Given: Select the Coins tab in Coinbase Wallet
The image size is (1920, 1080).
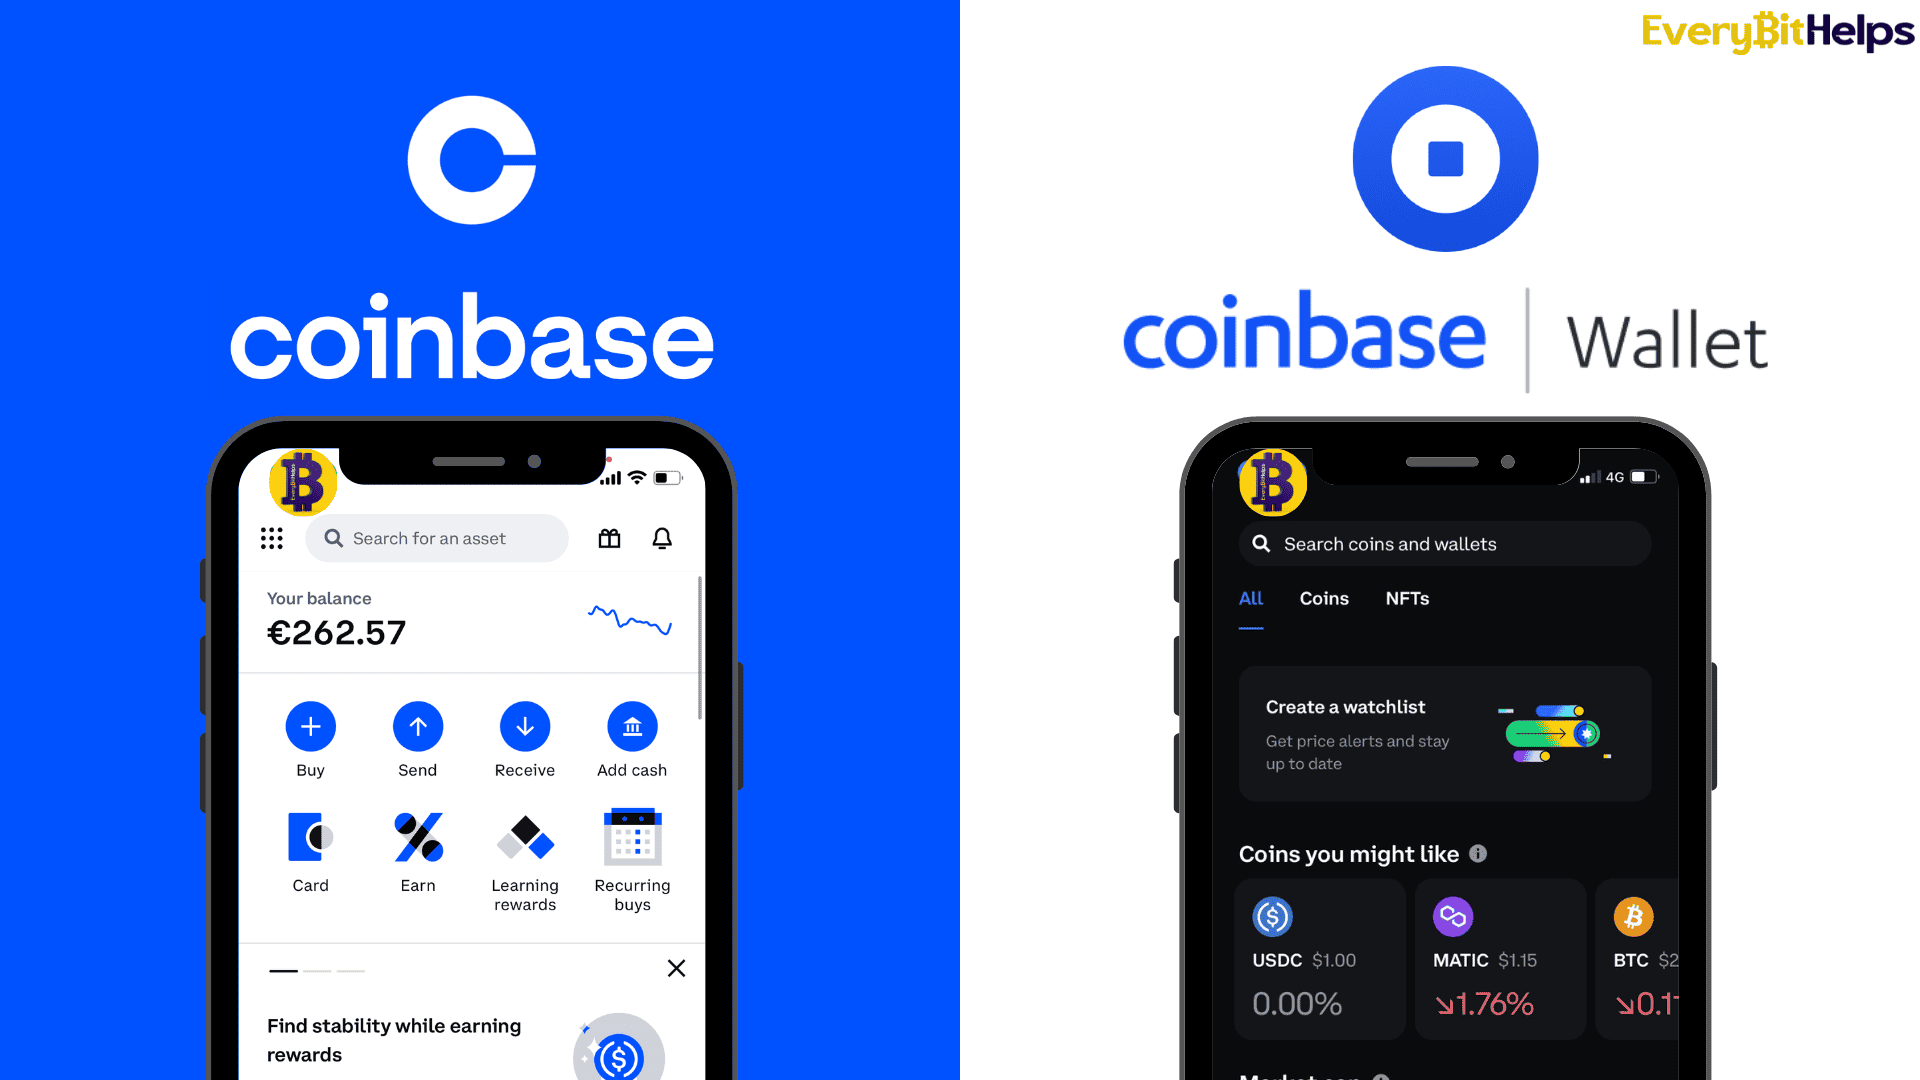Looking at the screenshot, I should point(1324,599).
